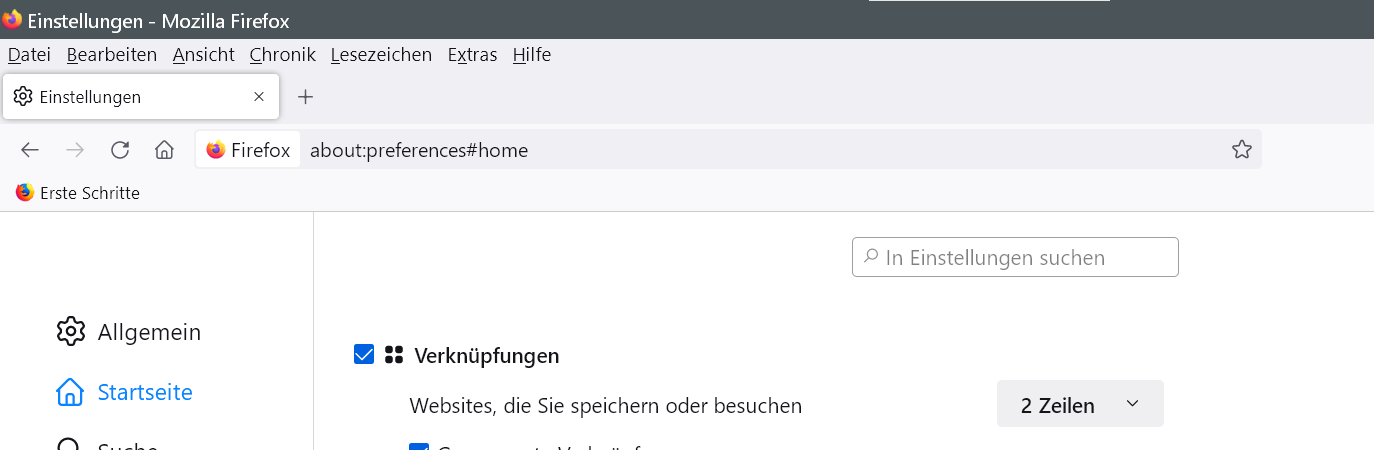Open the Extras menu
1374x450 pixels.
click(472, 55)
